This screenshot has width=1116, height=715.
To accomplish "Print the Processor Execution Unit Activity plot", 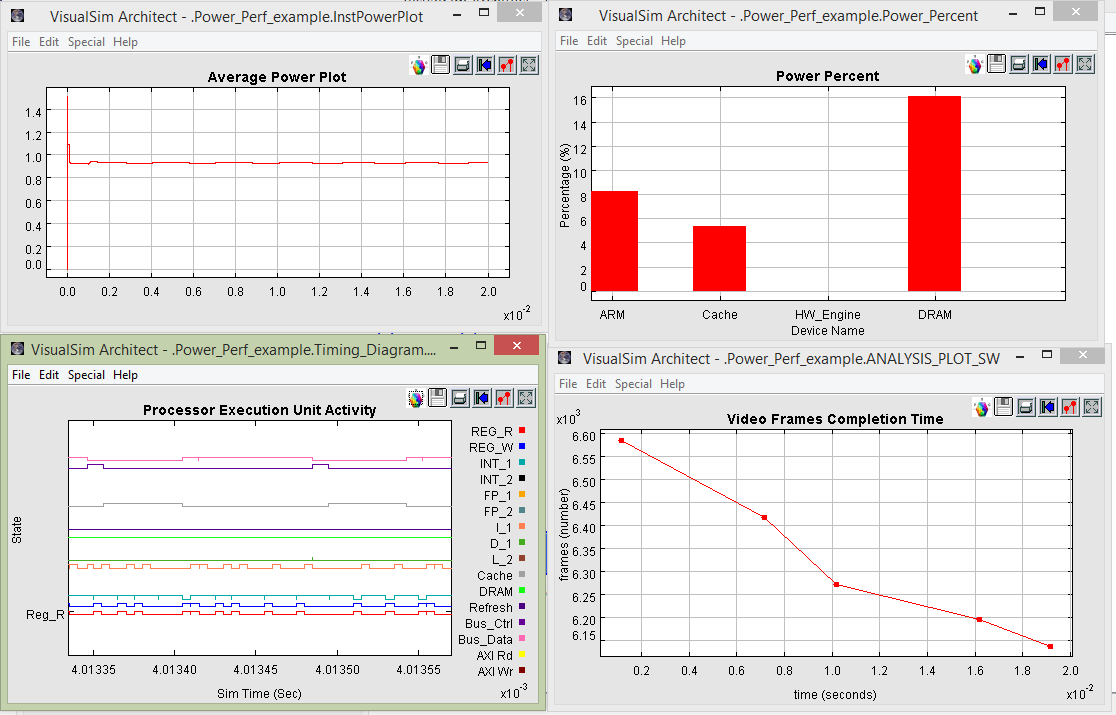I will click(460, 398).
